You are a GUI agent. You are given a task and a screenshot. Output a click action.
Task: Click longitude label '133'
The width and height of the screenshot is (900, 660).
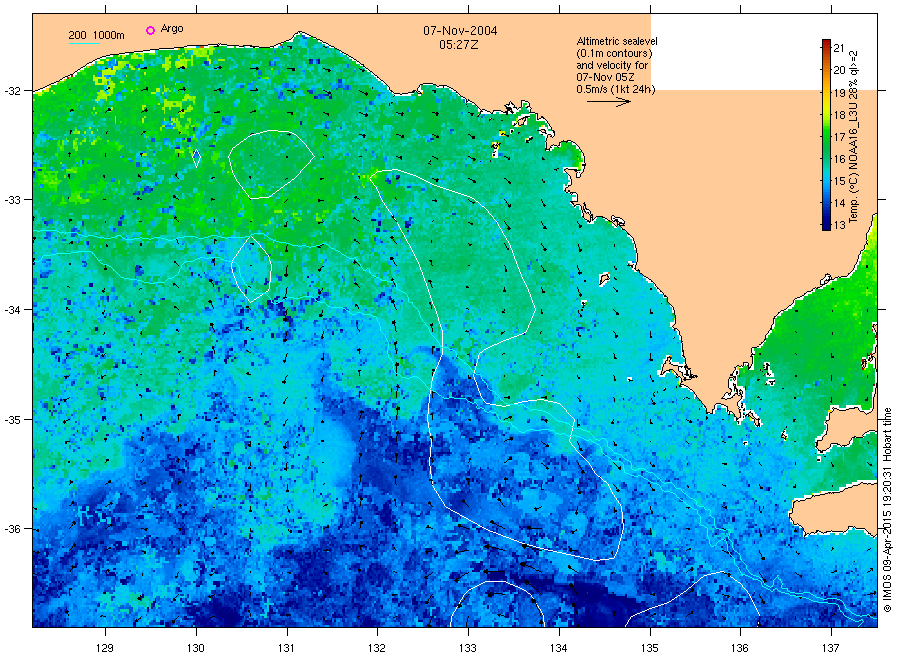(x=468, y=648)
